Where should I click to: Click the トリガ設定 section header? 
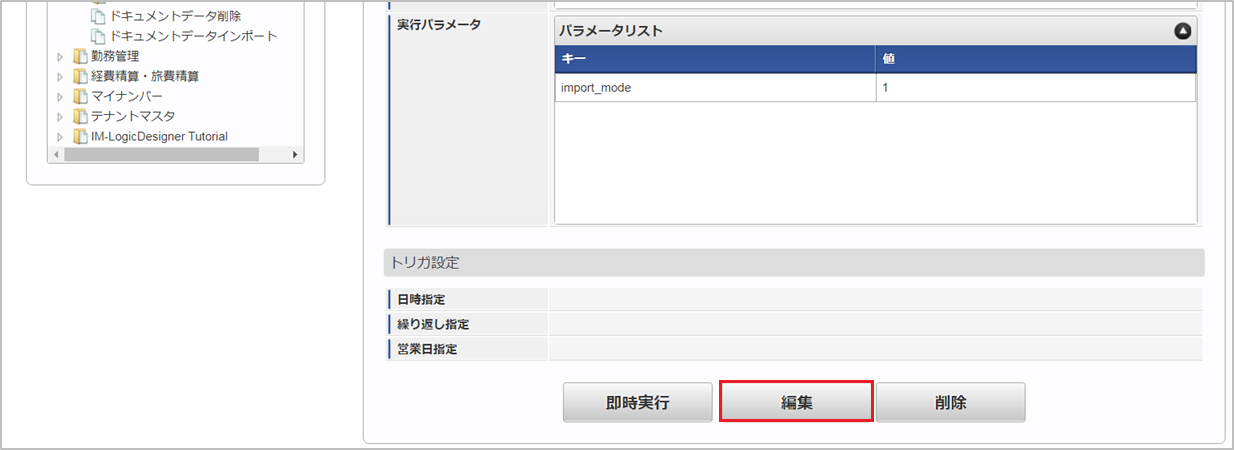(794, 263)
